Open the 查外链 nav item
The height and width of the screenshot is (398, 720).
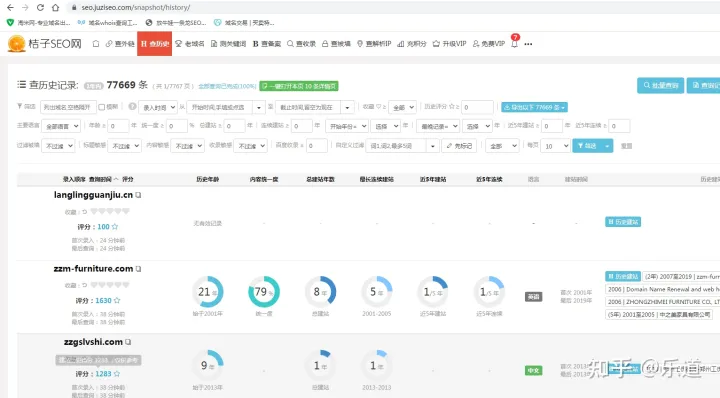[x=120, y=44]
